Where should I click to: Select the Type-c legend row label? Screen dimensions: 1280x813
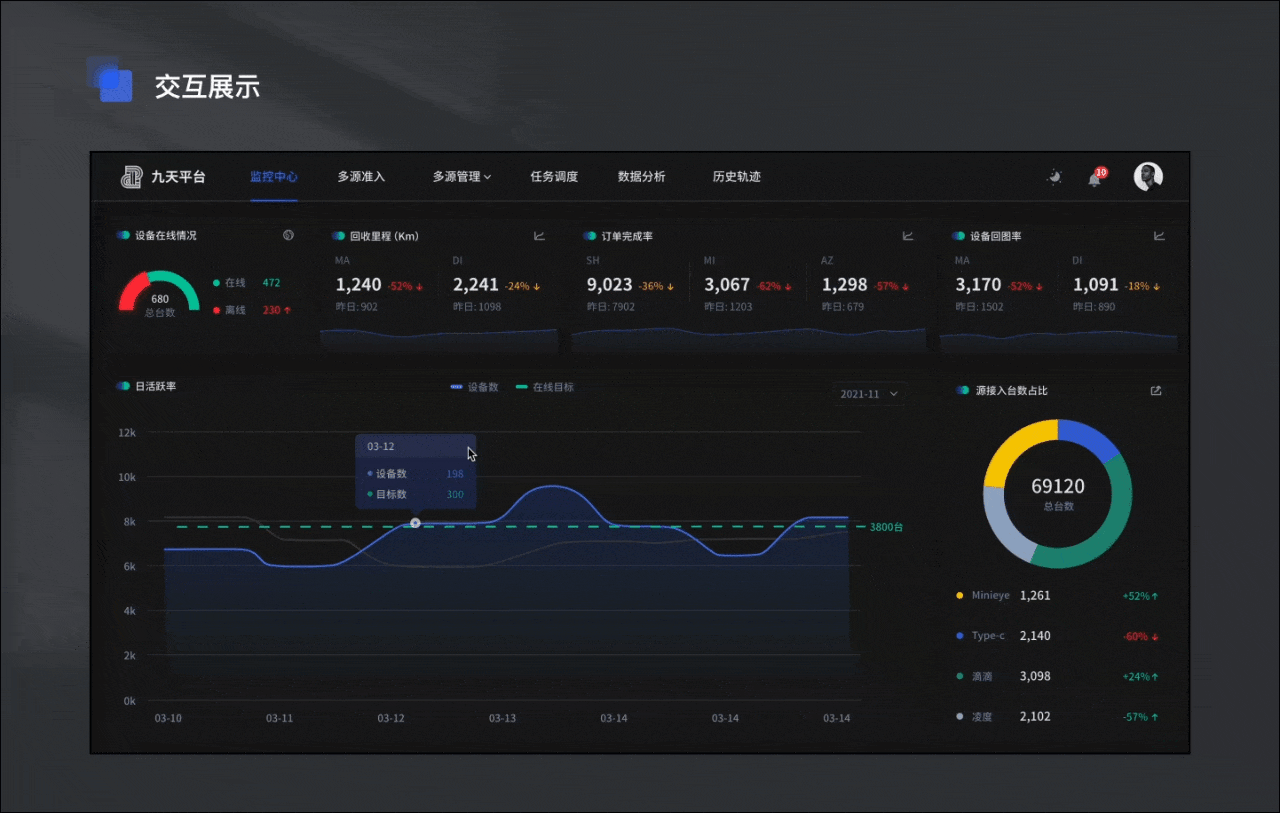pos(988,636)
